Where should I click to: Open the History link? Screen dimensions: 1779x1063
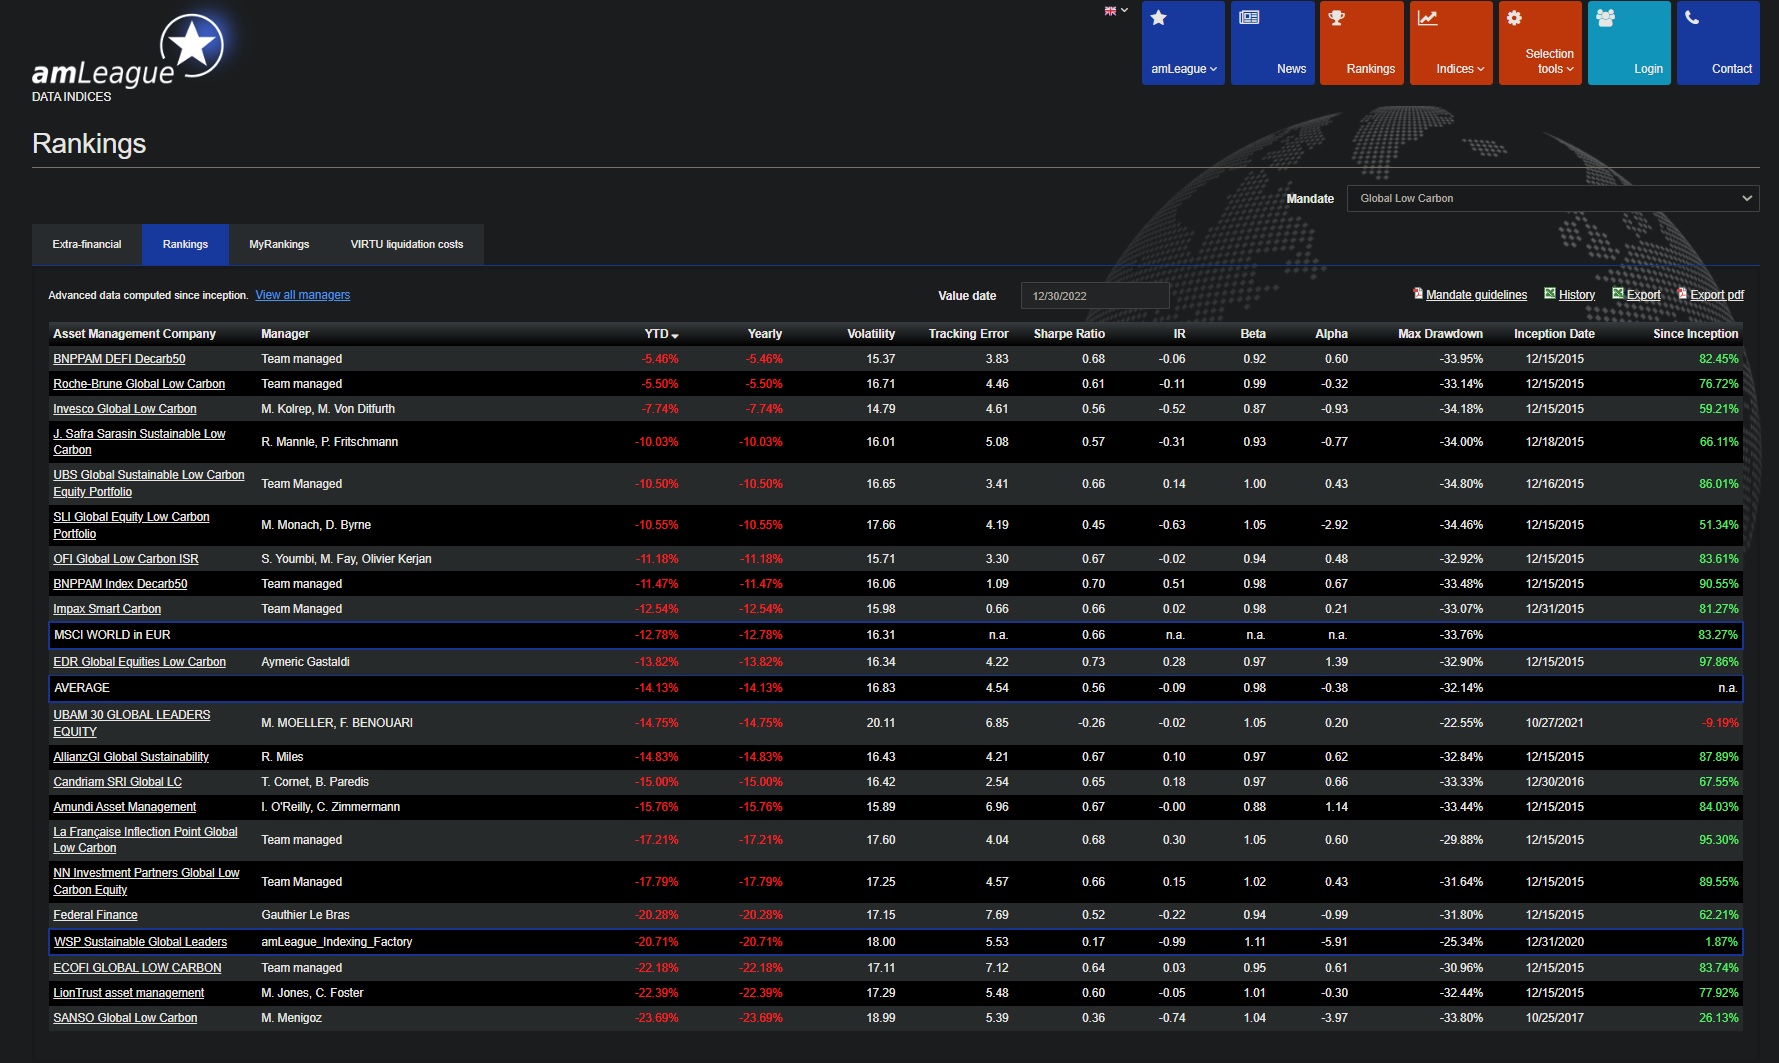[x=1577, y=295]
